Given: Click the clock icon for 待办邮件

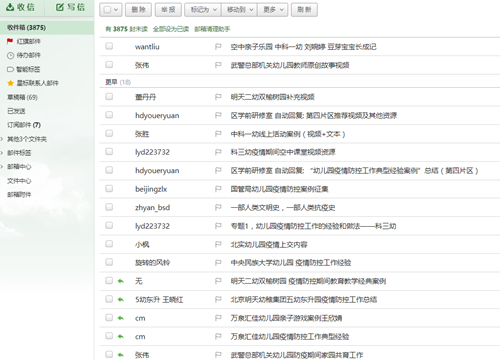Looking at the screenshot, I should tap(10, 55).
